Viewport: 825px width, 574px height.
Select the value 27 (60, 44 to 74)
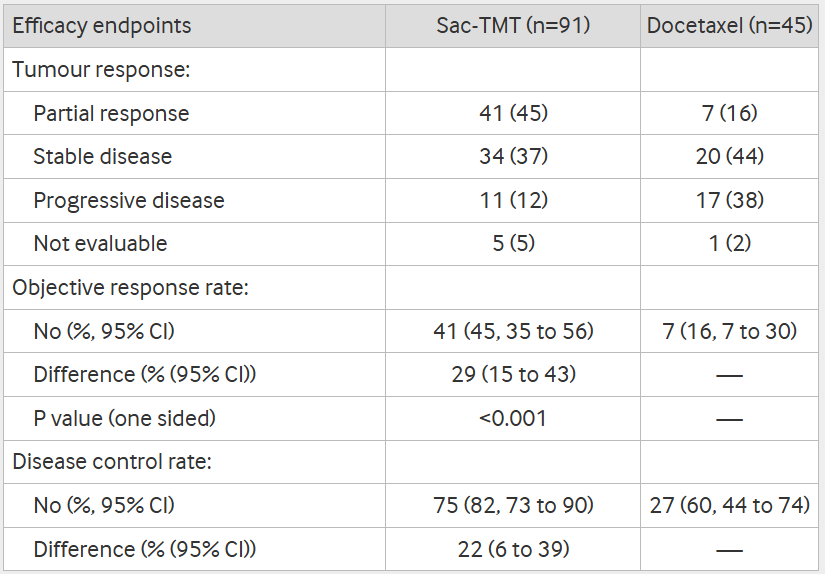click(729, 506)
